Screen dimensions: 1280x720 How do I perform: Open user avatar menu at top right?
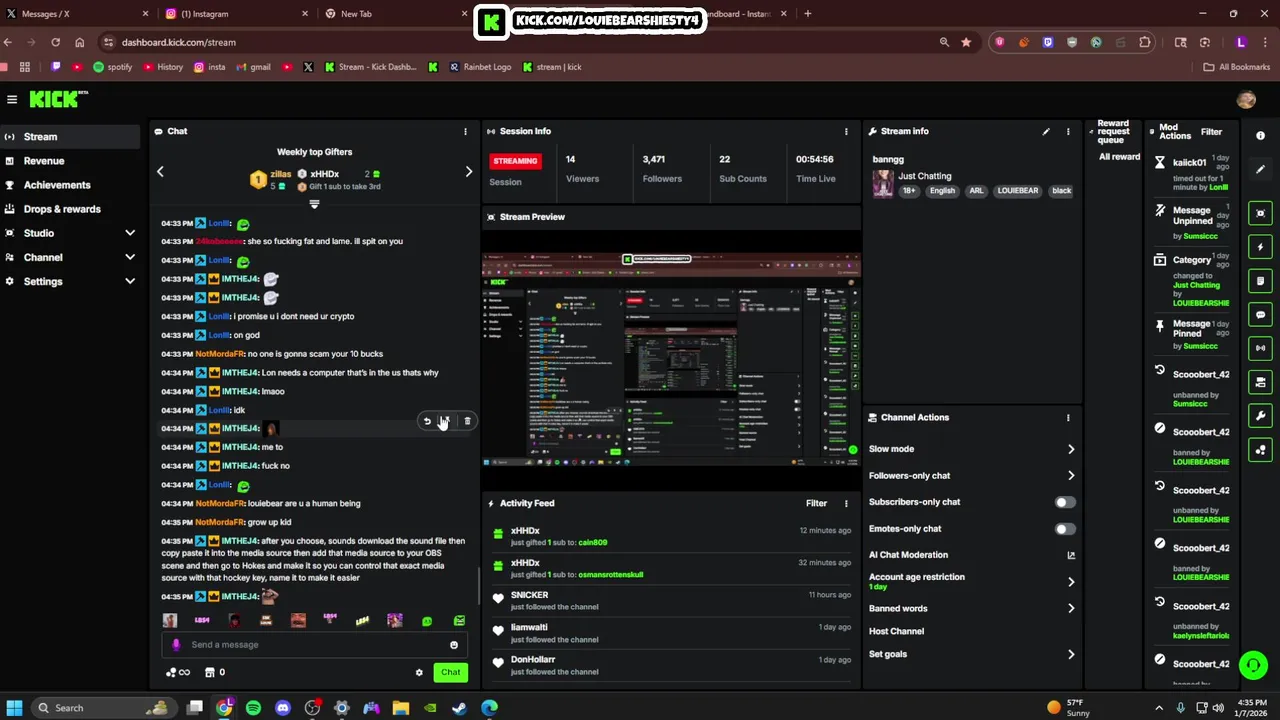[x=1246, y=99]
